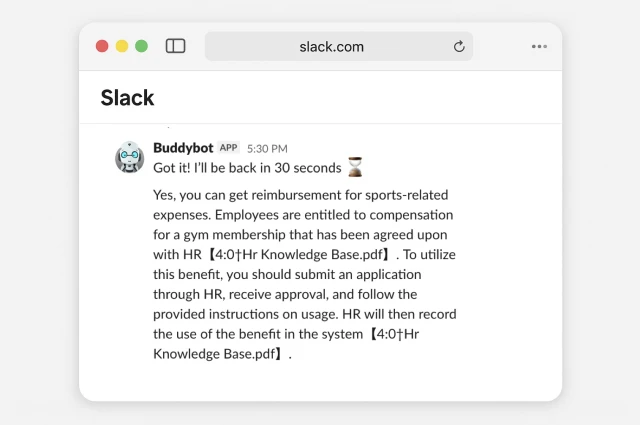Open the Buddybot sender name profile
The height and width of the screenshot is (425, 640).
(x=183, y=148)
